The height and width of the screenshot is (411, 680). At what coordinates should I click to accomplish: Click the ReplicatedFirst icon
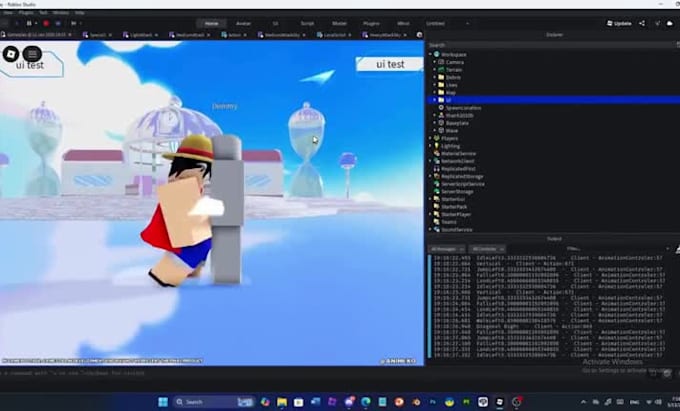point(437,169)
